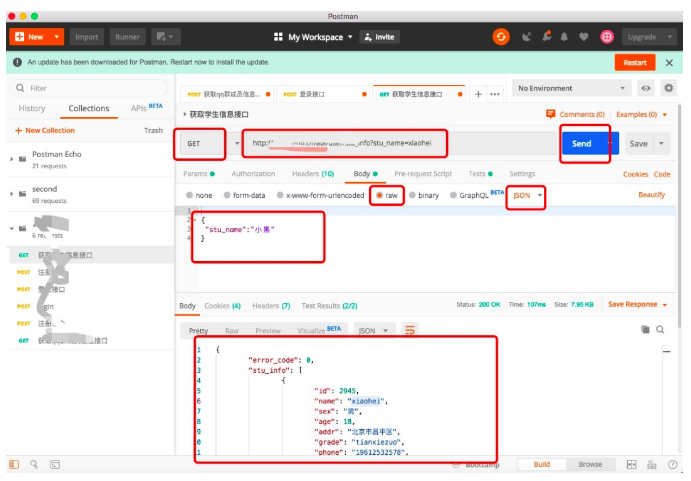Viewport: 691px width, 481px height.
Task: Open the Headers (10) request tab
Action: point(313,174)
